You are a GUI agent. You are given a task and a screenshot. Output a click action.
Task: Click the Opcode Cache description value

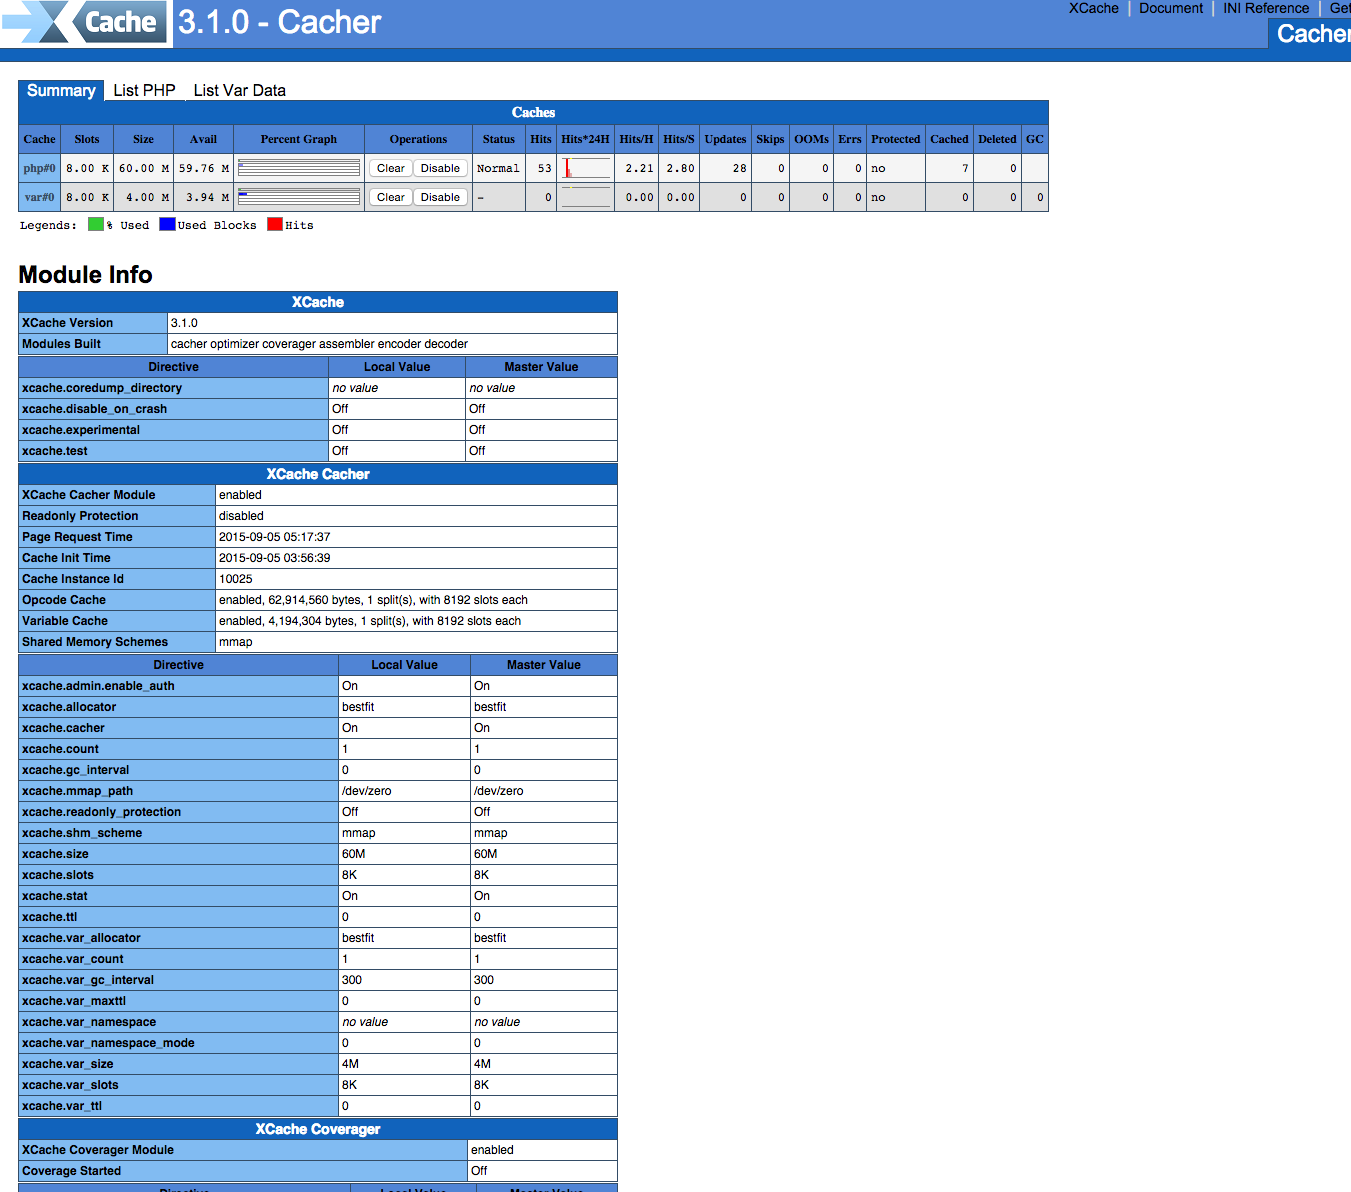coord(373,600)
